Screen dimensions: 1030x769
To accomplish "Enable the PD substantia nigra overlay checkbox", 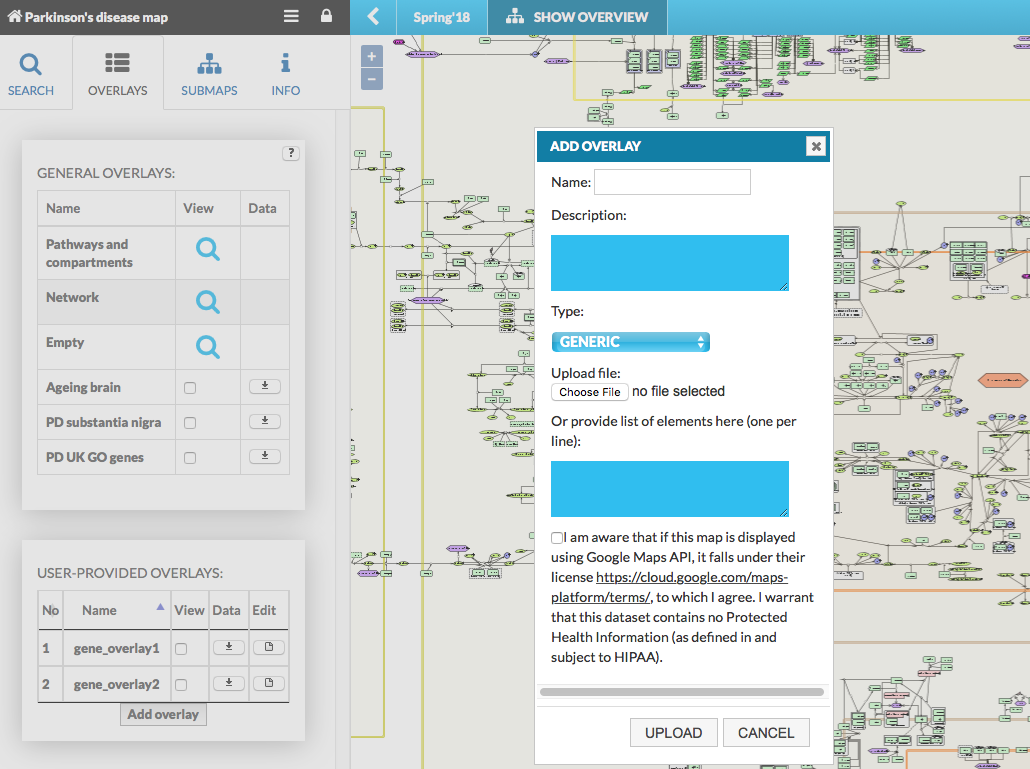I will 190,423.
